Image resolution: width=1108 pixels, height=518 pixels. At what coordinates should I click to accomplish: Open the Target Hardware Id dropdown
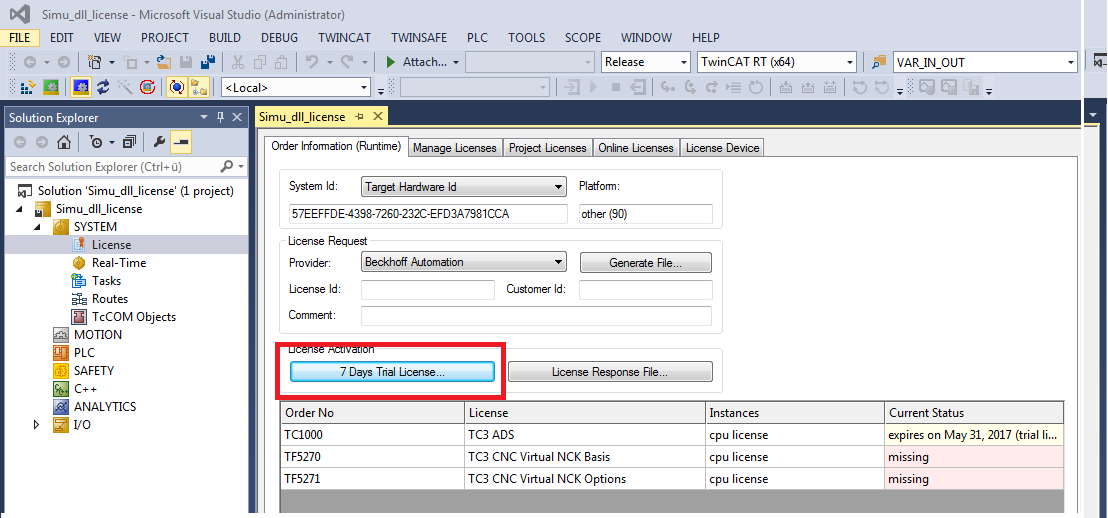[560, 187]
